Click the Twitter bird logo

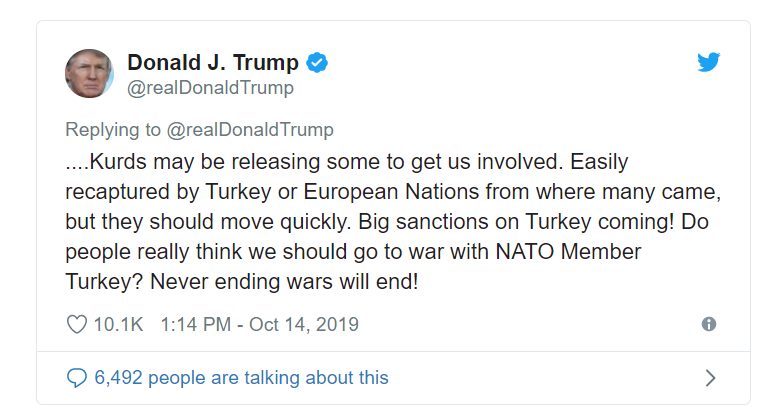(x=708, y=62)
